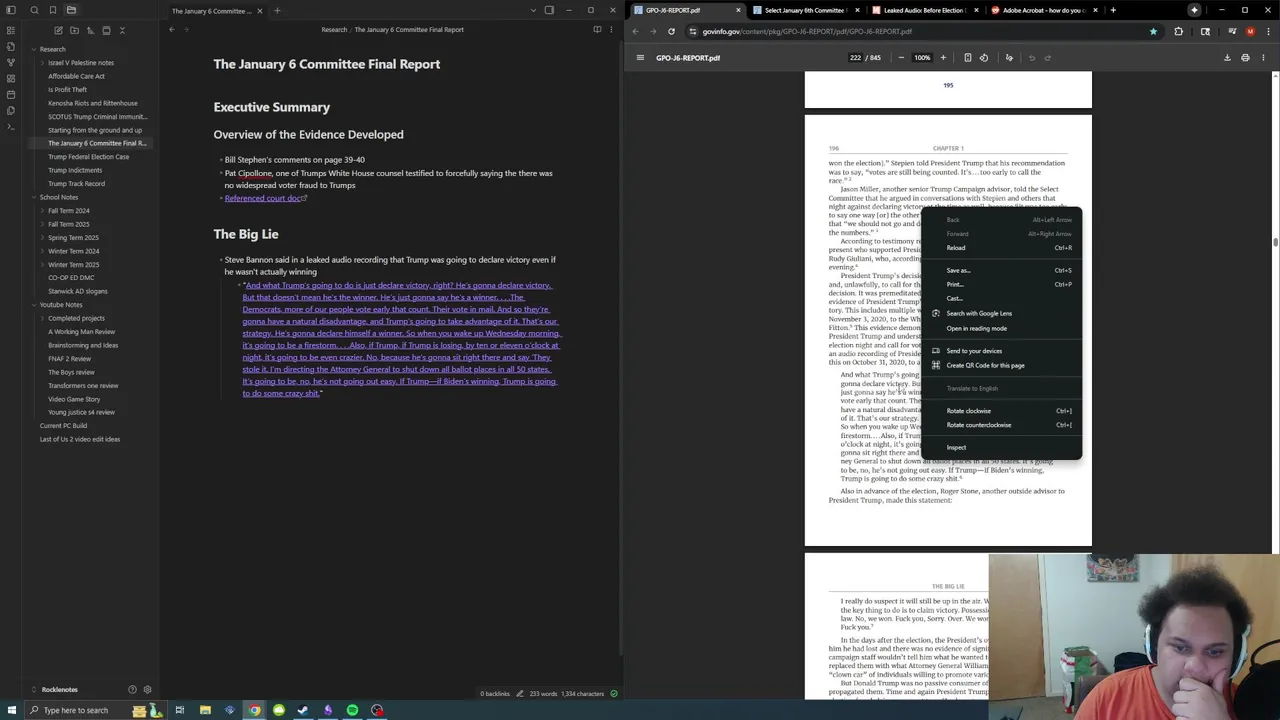The height and width of the screenshot is (720, 1280).
Task: Click the Chrome address bar URL
Action: pyautogui.click(x=806, y=32)
